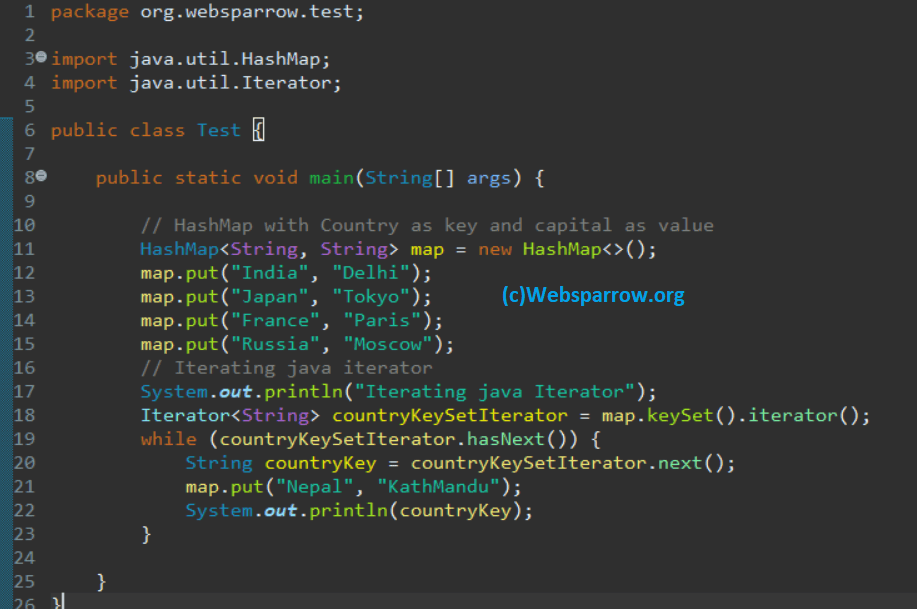
Task: Click the closing brace on line 25
Action: point(99,581)
